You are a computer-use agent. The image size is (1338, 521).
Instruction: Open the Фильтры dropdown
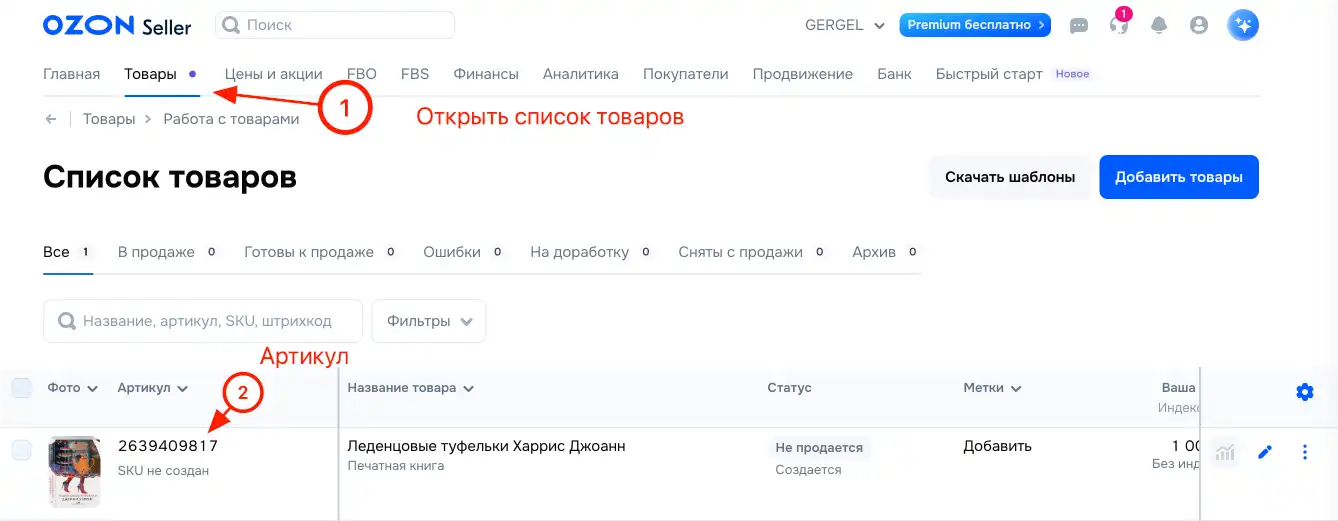click(x=429, y=322)
